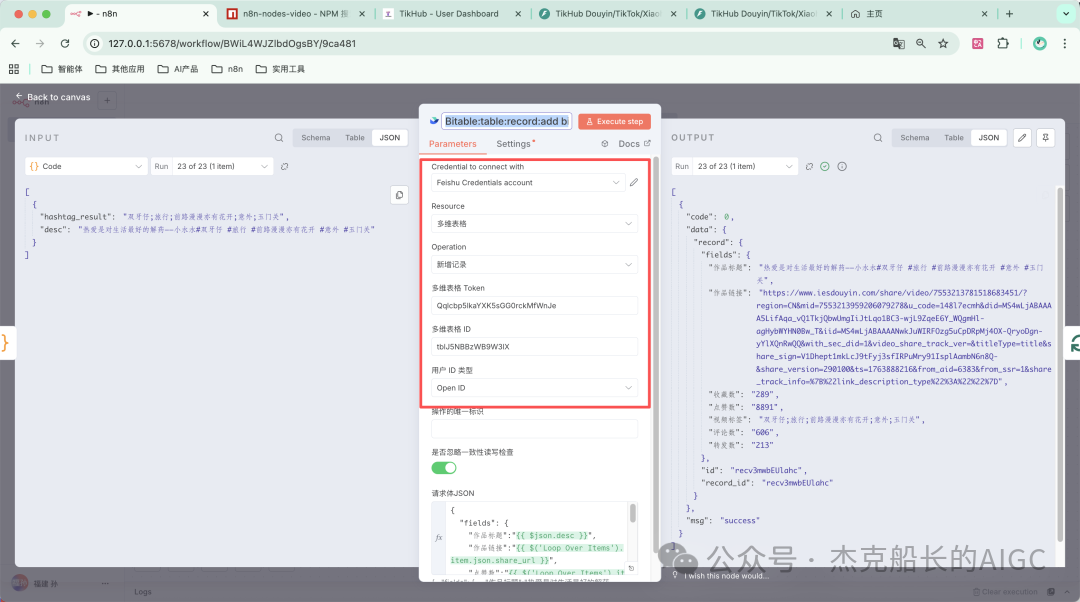Click the parameters panel scrollbar

656,355
